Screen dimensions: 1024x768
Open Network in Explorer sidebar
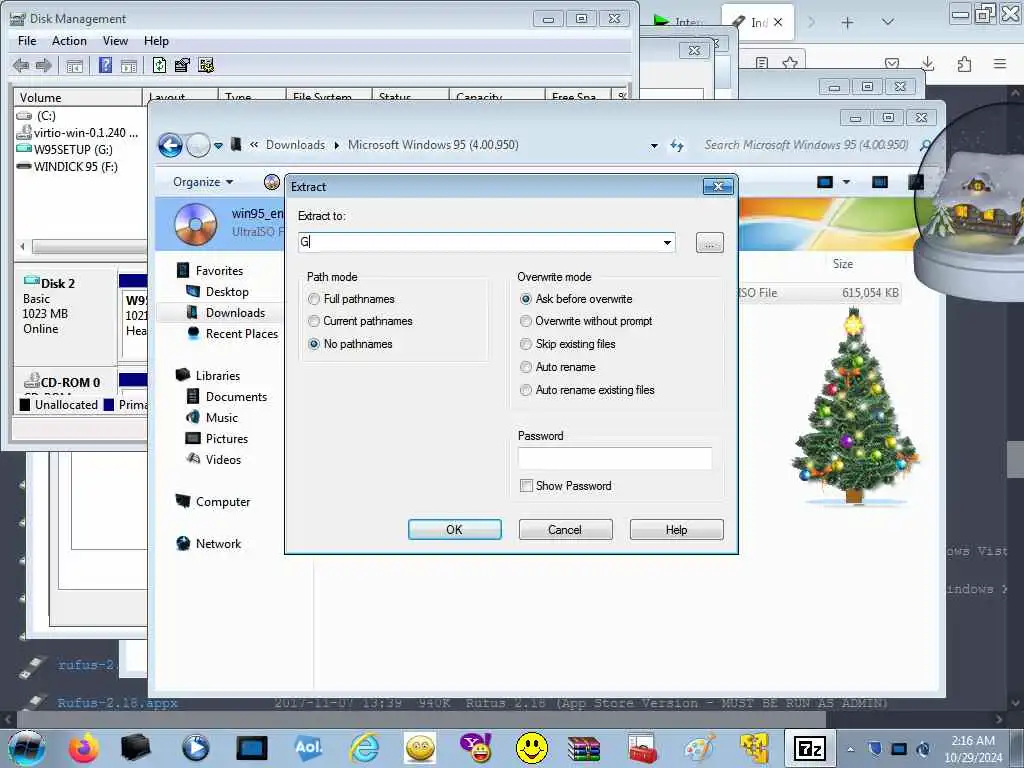[218, 544]
